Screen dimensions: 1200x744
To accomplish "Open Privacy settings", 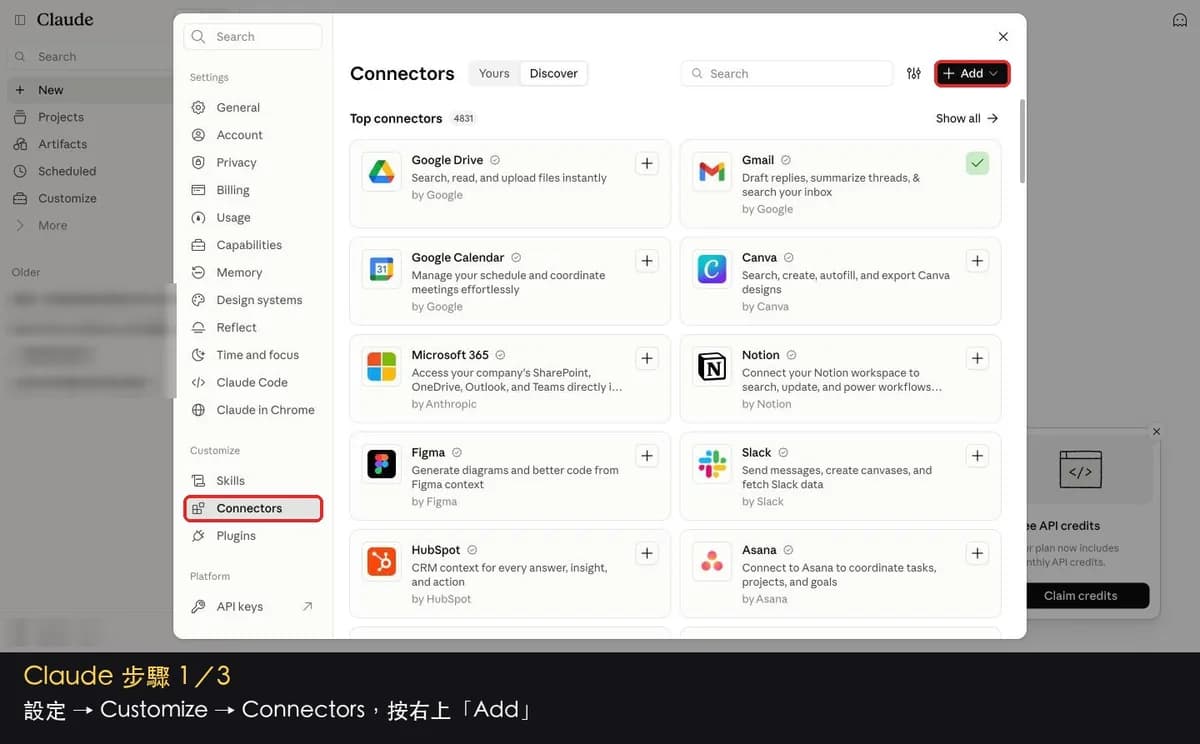I will pyautogui.click(x=253, y=162).
